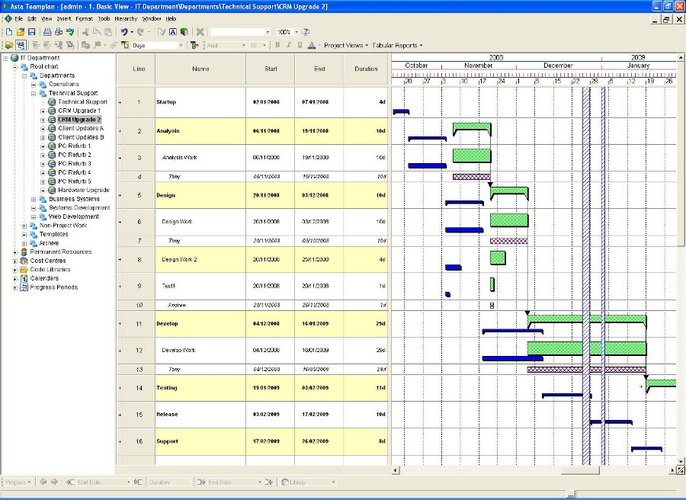Select the Testing task row name
Screen dimensions: 686x500
166,388
